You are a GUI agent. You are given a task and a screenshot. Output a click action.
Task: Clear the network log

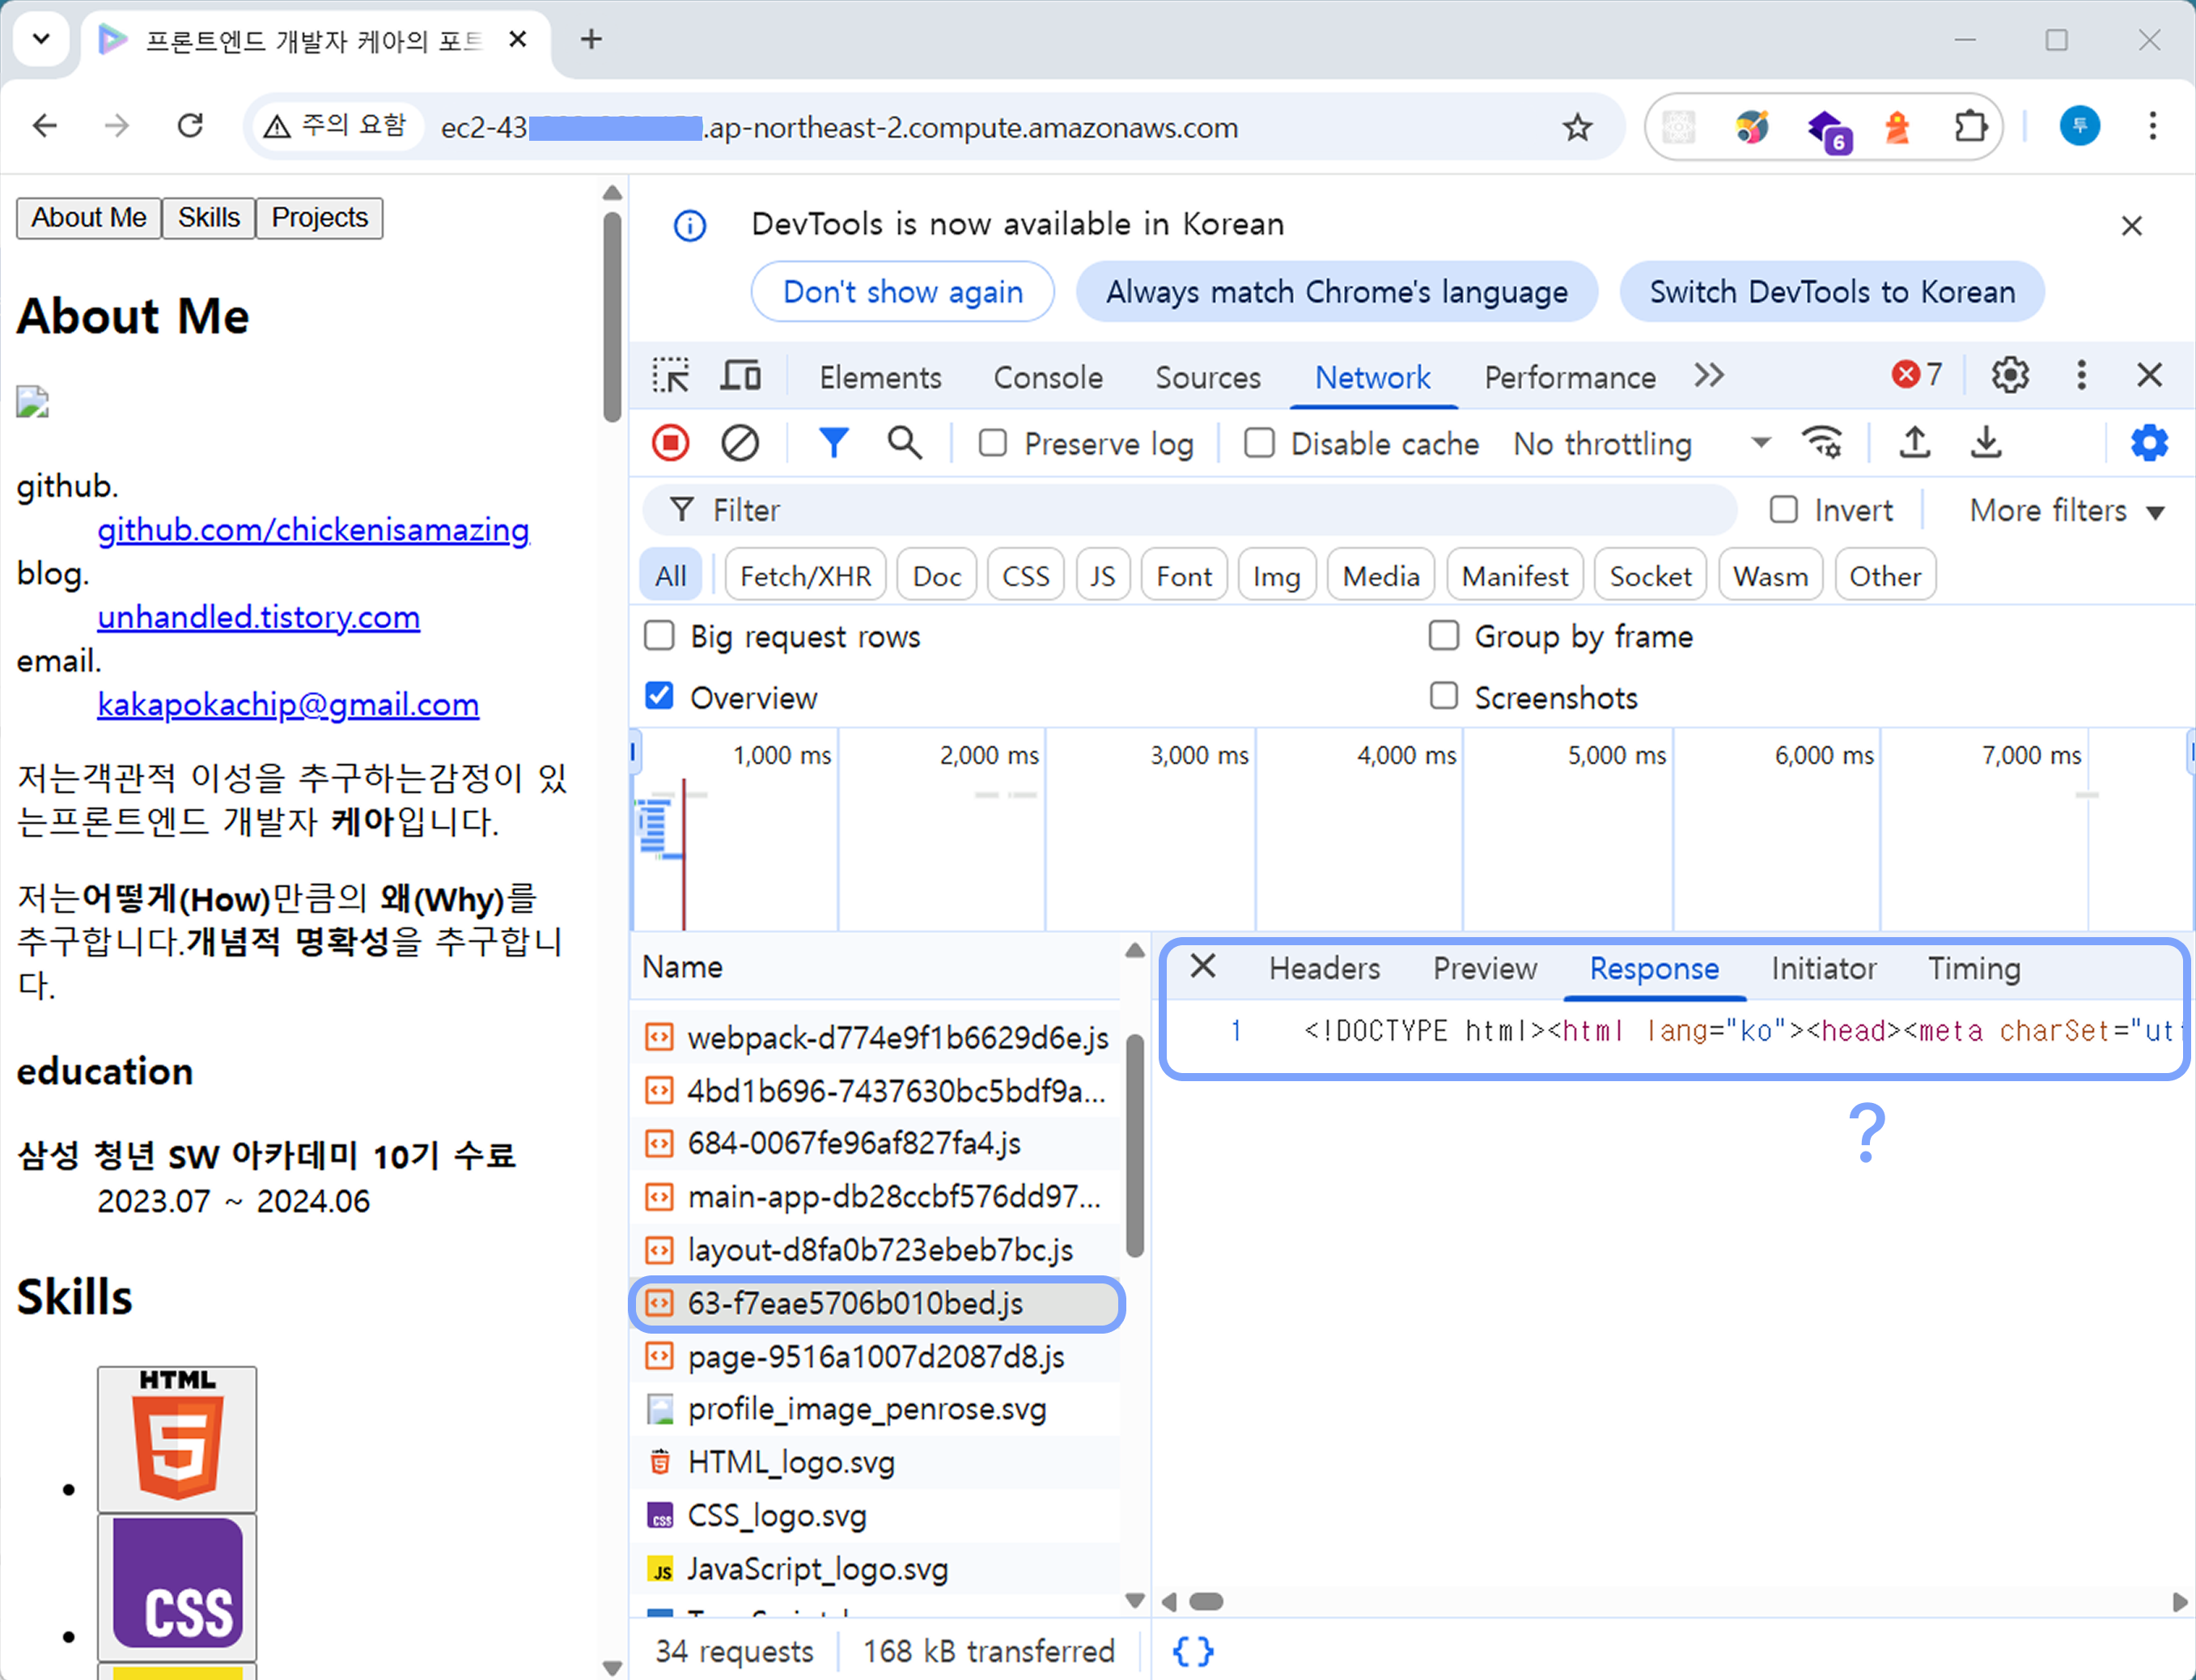(740, 443)
